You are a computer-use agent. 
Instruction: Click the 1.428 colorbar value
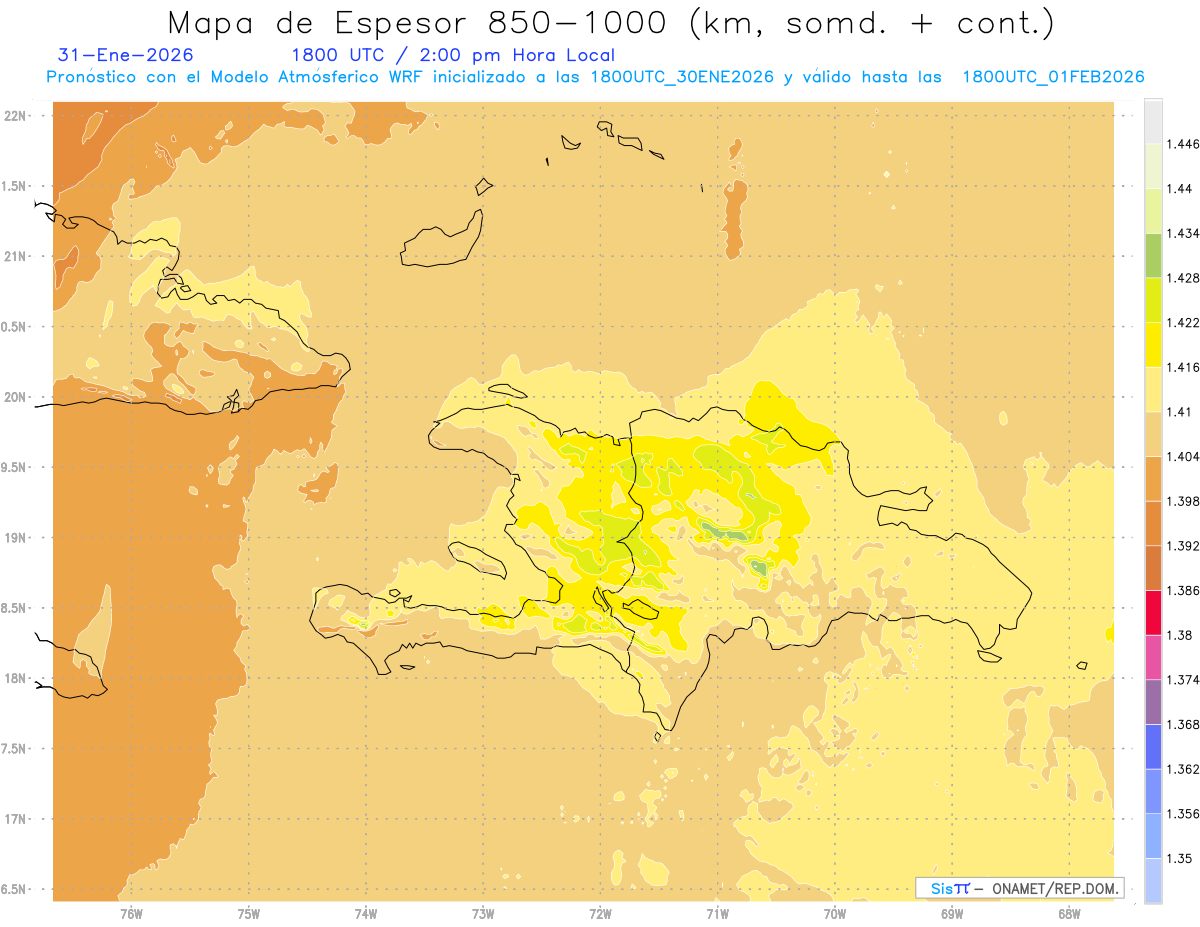click(x=1182, y=278)
